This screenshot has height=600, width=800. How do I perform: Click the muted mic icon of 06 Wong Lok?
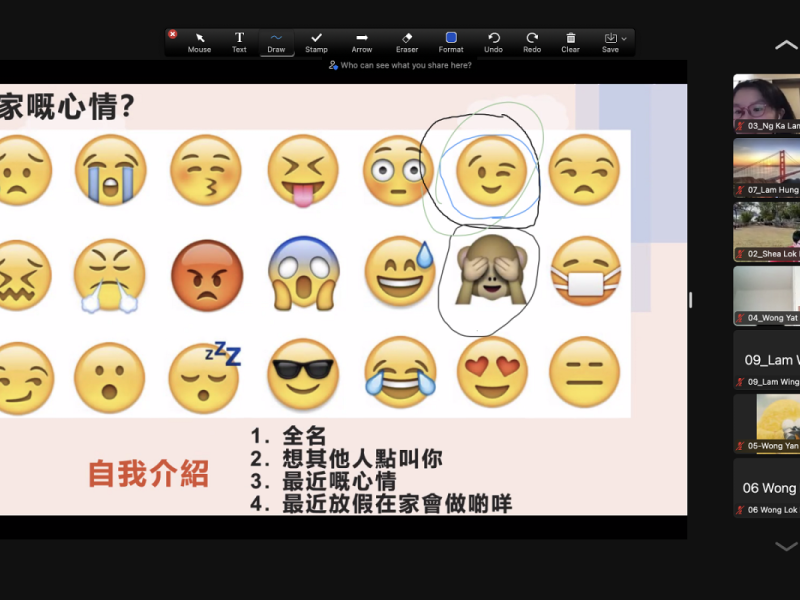740,510
